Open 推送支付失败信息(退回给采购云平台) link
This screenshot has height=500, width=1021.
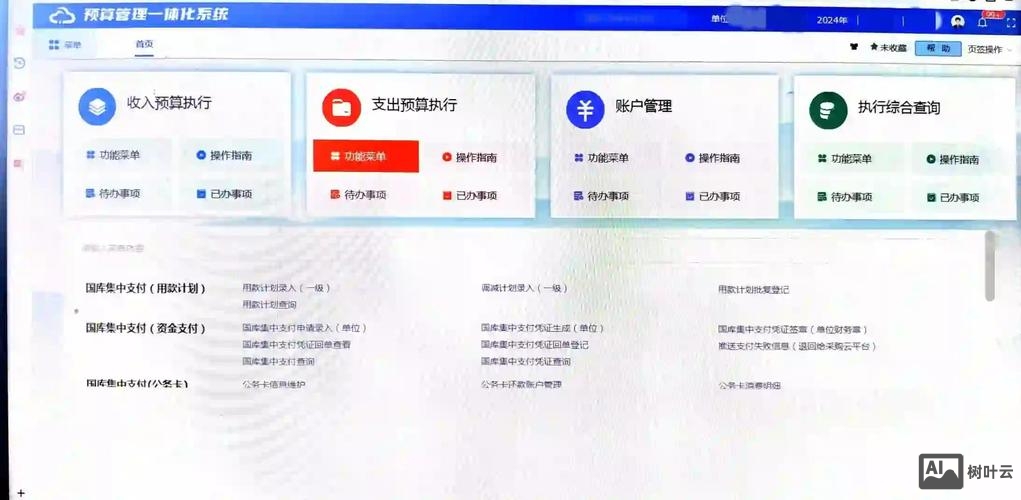(797, 346)
